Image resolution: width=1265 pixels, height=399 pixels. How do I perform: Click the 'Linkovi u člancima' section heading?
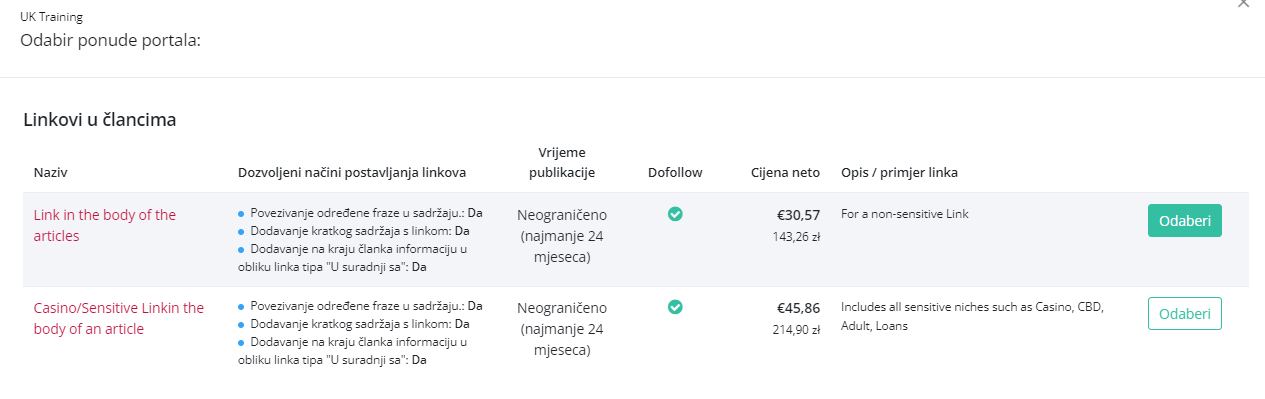(100, 120)
